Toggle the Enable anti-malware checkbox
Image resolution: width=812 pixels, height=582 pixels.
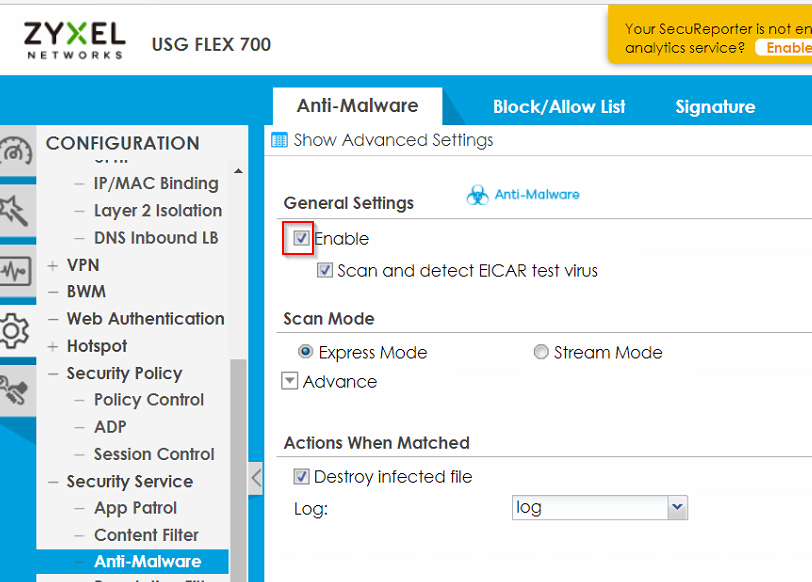pyautogui.click(x=301, y=239)
